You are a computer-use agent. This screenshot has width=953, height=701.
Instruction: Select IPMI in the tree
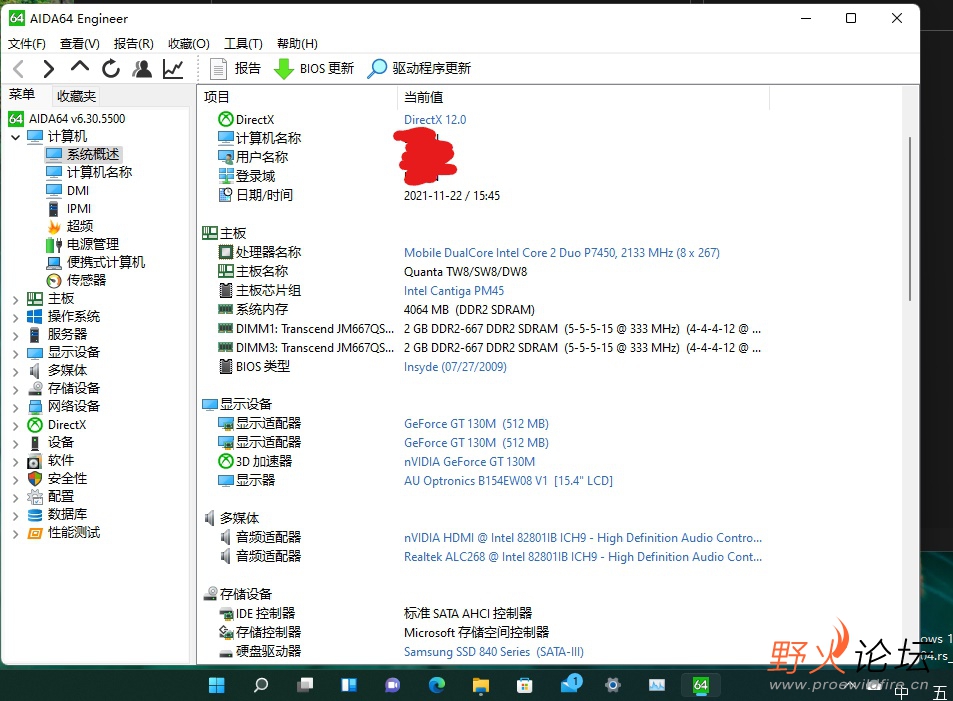(69, 209)
